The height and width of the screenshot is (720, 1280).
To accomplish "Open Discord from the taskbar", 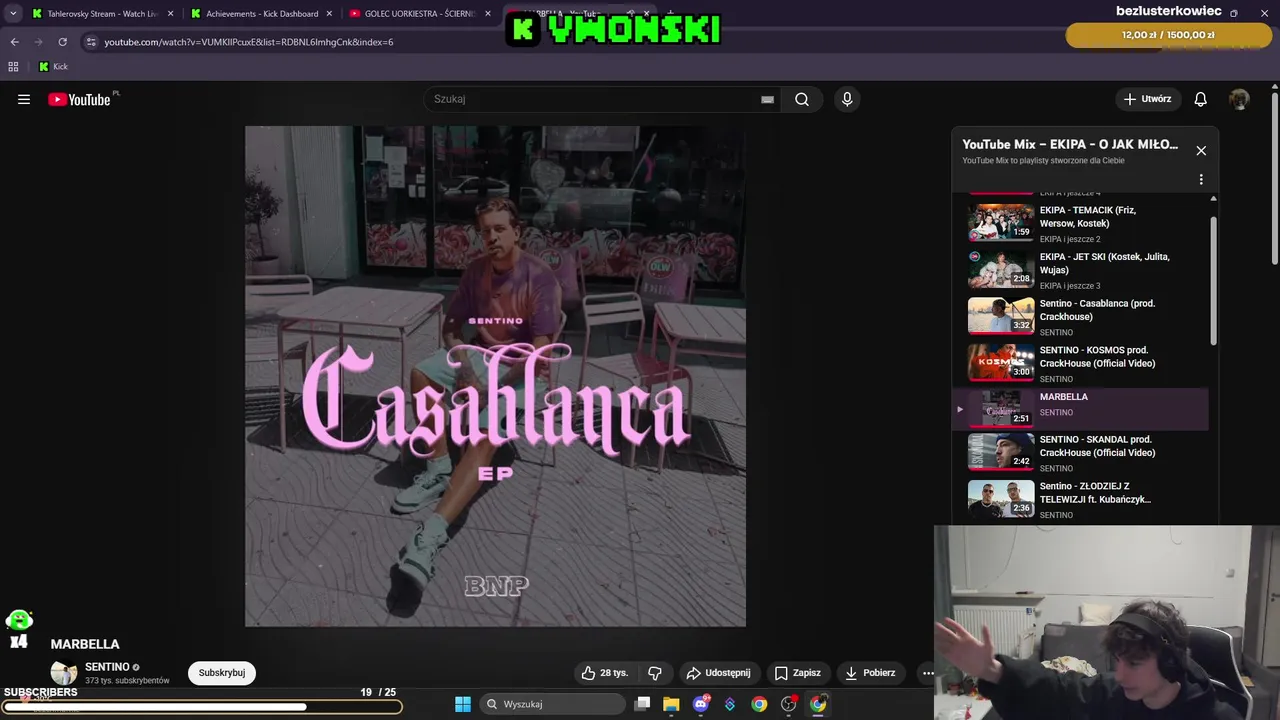I will [701, 704].
